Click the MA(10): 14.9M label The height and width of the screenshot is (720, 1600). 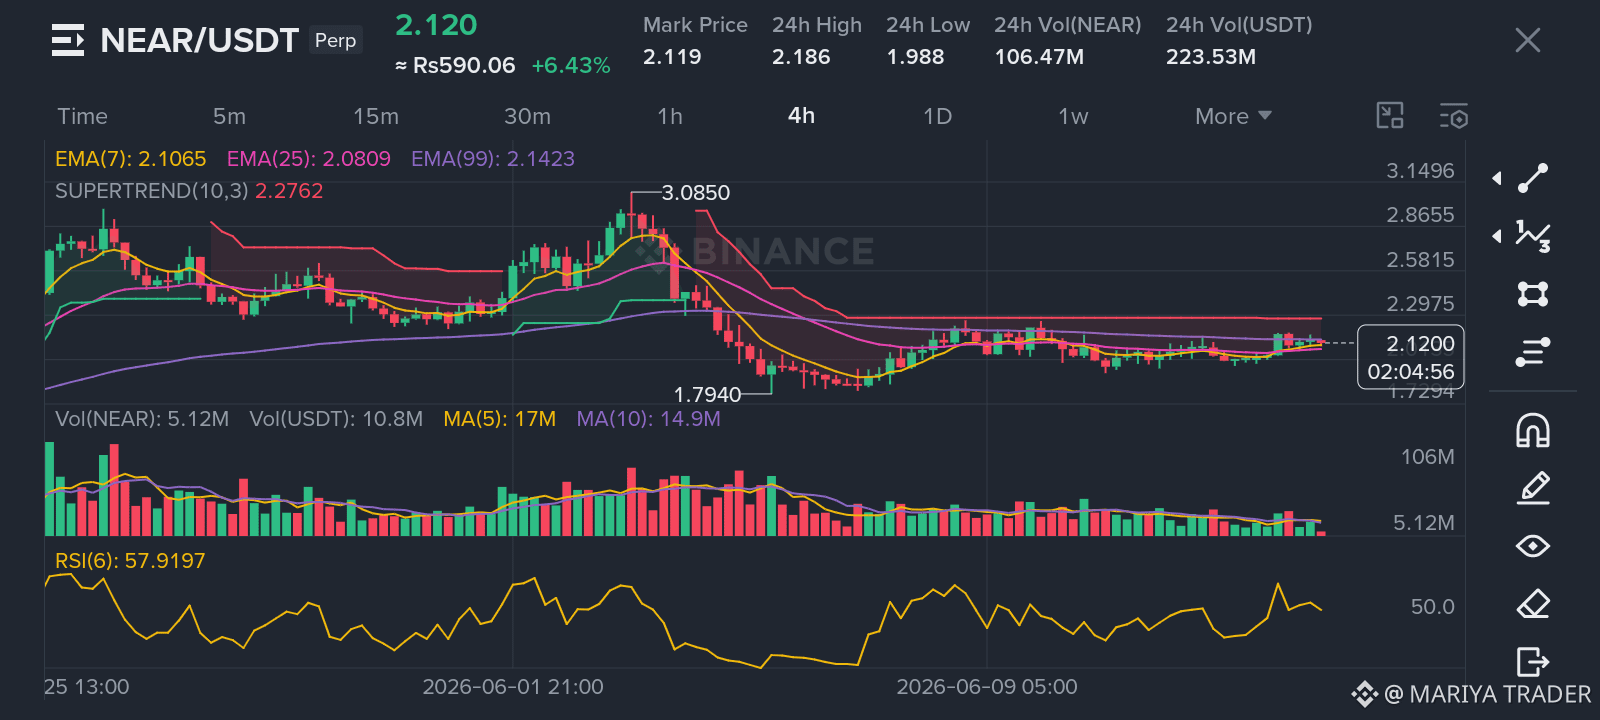click(x=648, y=419)
